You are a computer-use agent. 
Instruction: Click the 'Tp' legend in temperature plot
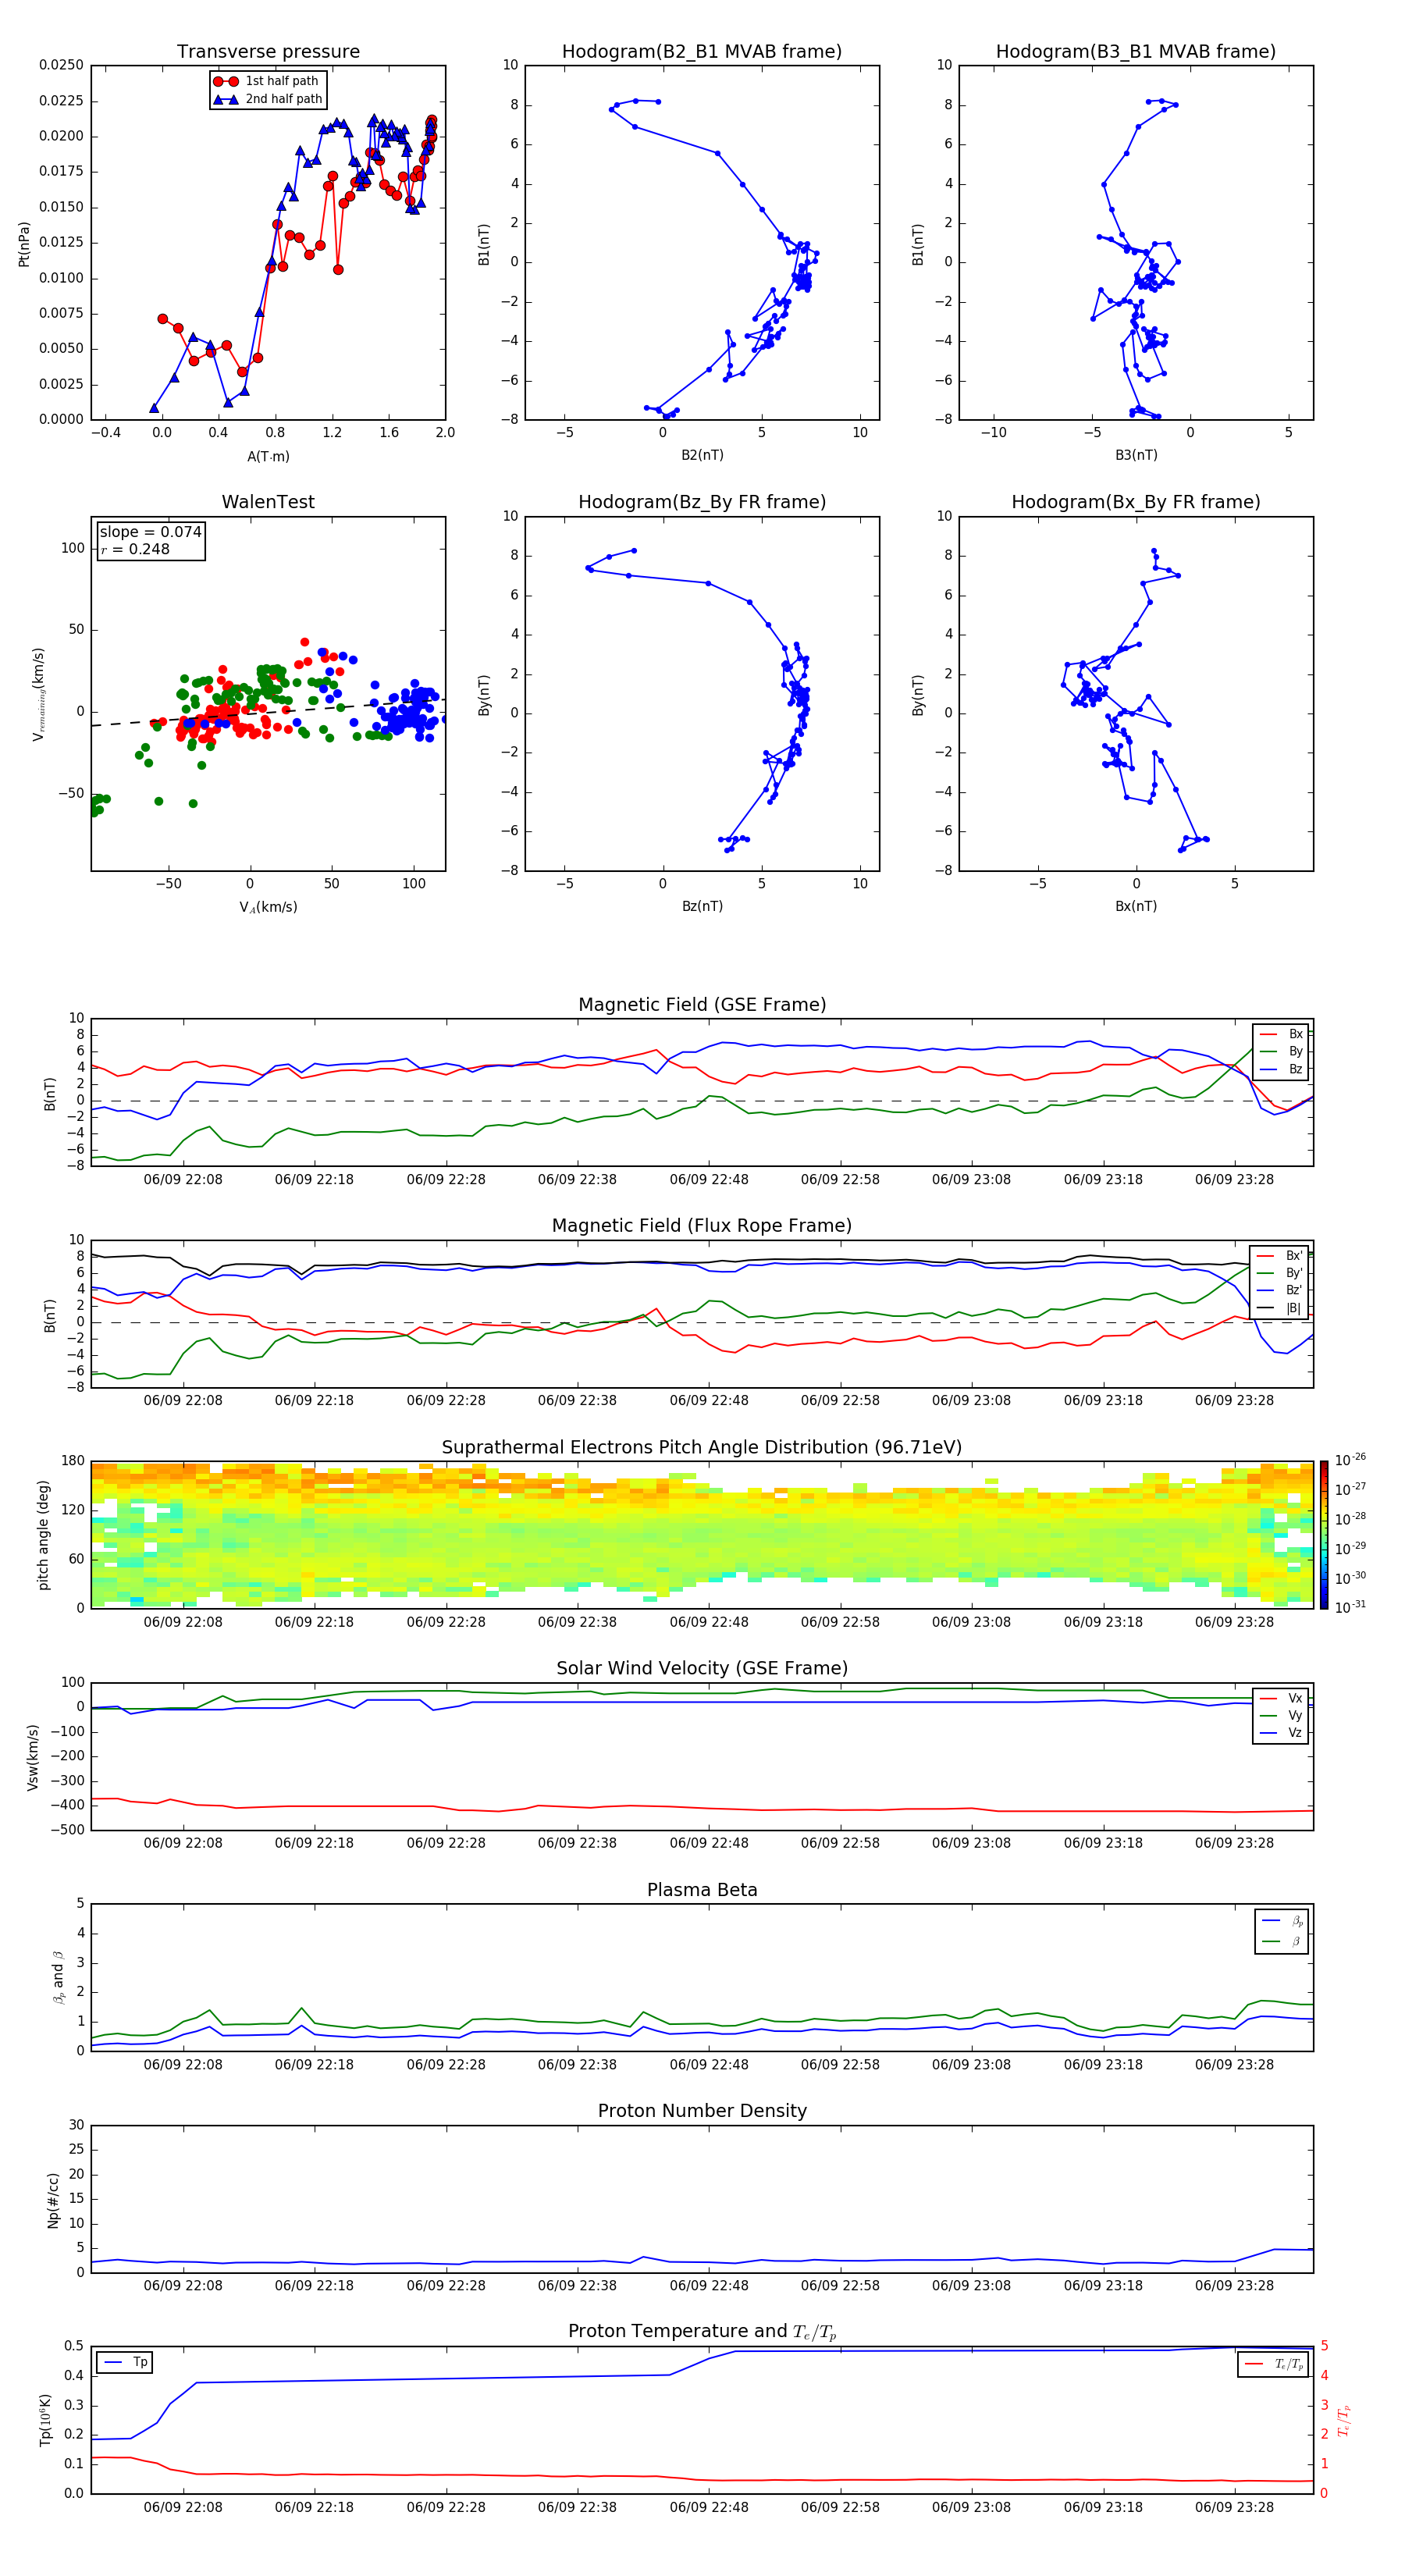coord(125,2362)
